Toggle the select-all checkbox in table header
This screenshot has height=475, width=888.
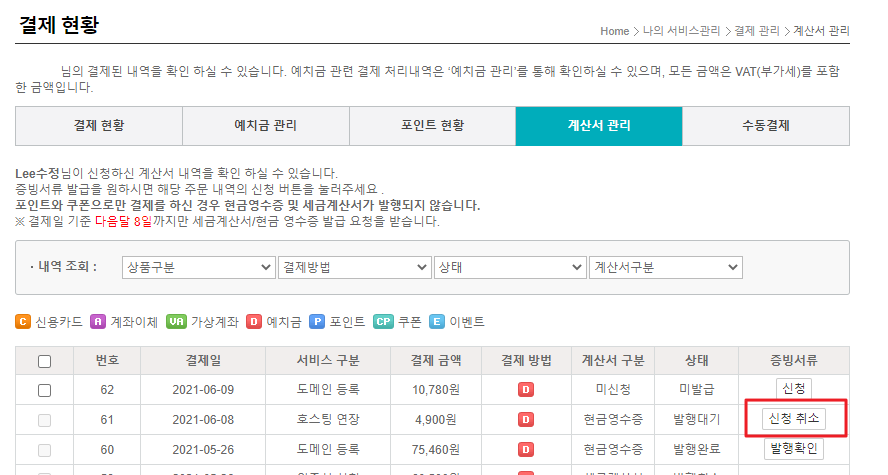[44, 362]
